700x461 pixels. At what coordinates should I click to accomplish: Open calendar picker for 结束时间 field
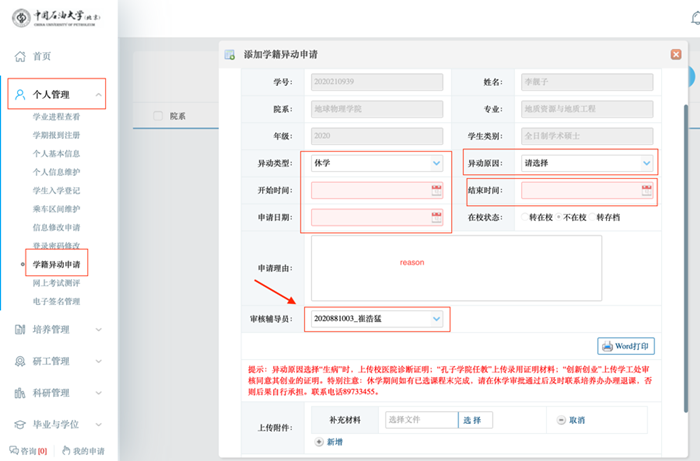coord(646,190)
